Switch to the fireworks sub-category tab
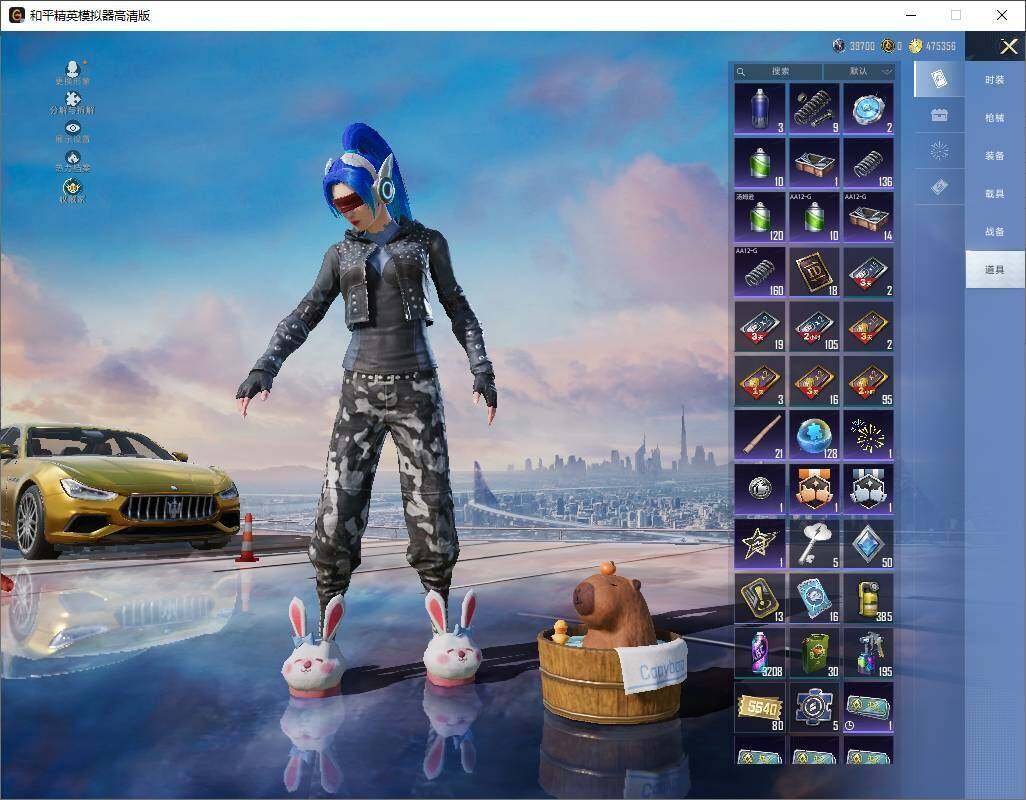1026x800 pixels. point(939,151)
